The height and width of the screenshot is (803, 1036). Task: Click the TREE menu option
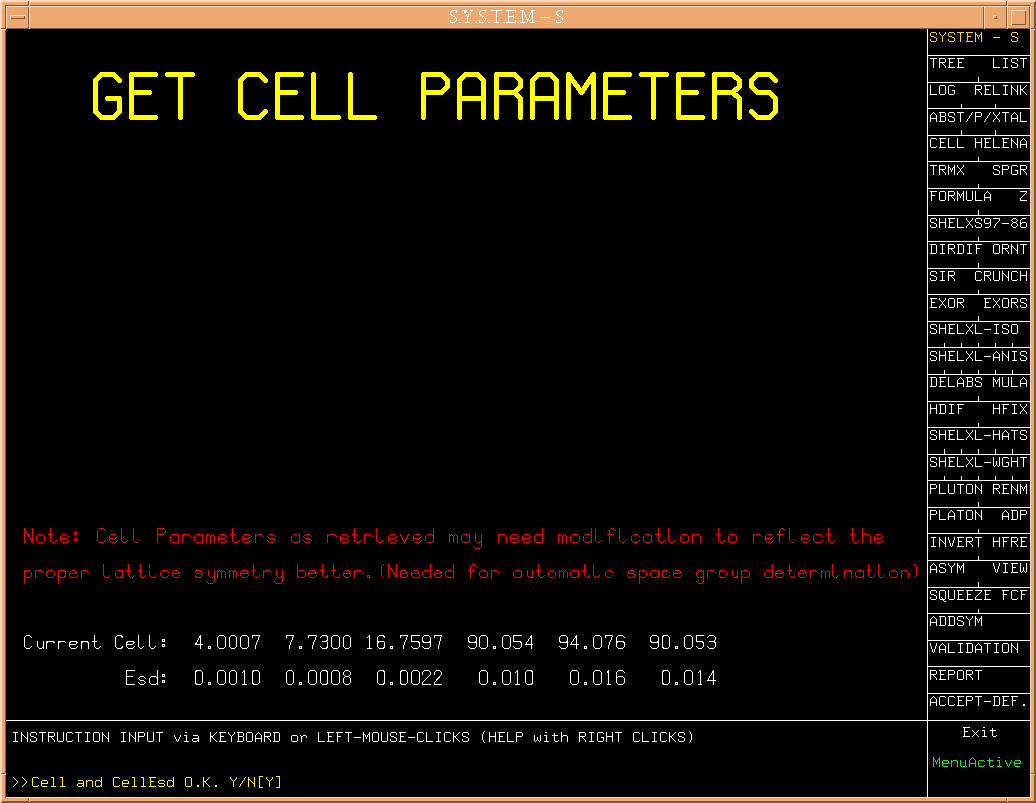(x=947, y=63)
